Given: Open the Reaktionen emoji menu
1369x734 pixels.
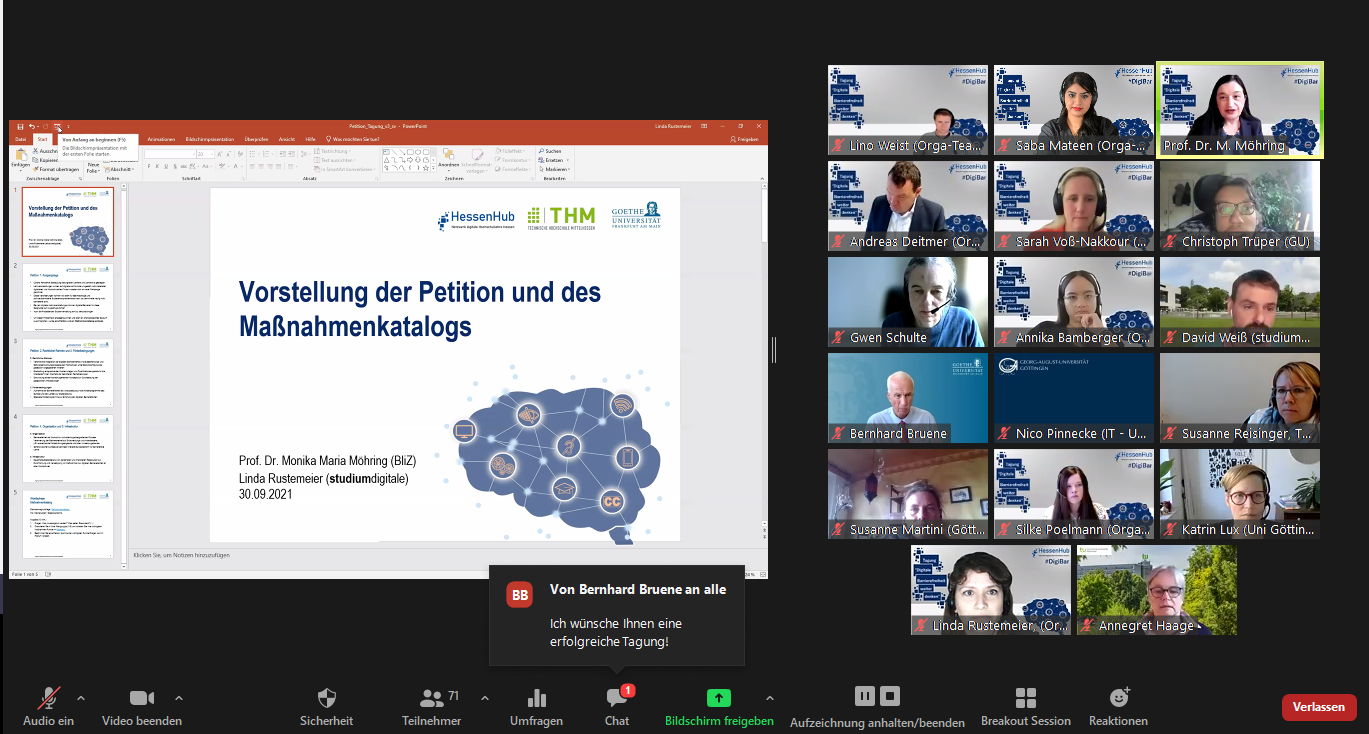Looking at the screenshot, I should 1118,705.
